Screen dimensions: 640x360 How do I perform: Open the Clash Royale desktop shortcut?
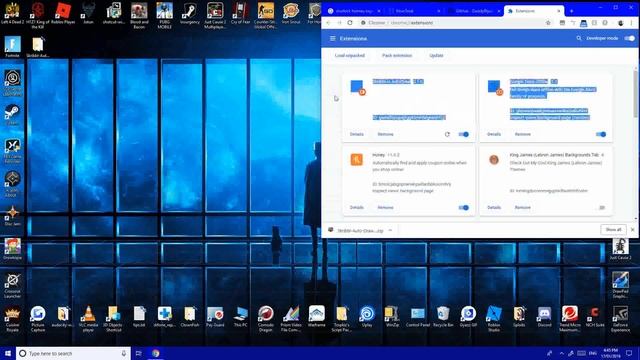[12, 318]
